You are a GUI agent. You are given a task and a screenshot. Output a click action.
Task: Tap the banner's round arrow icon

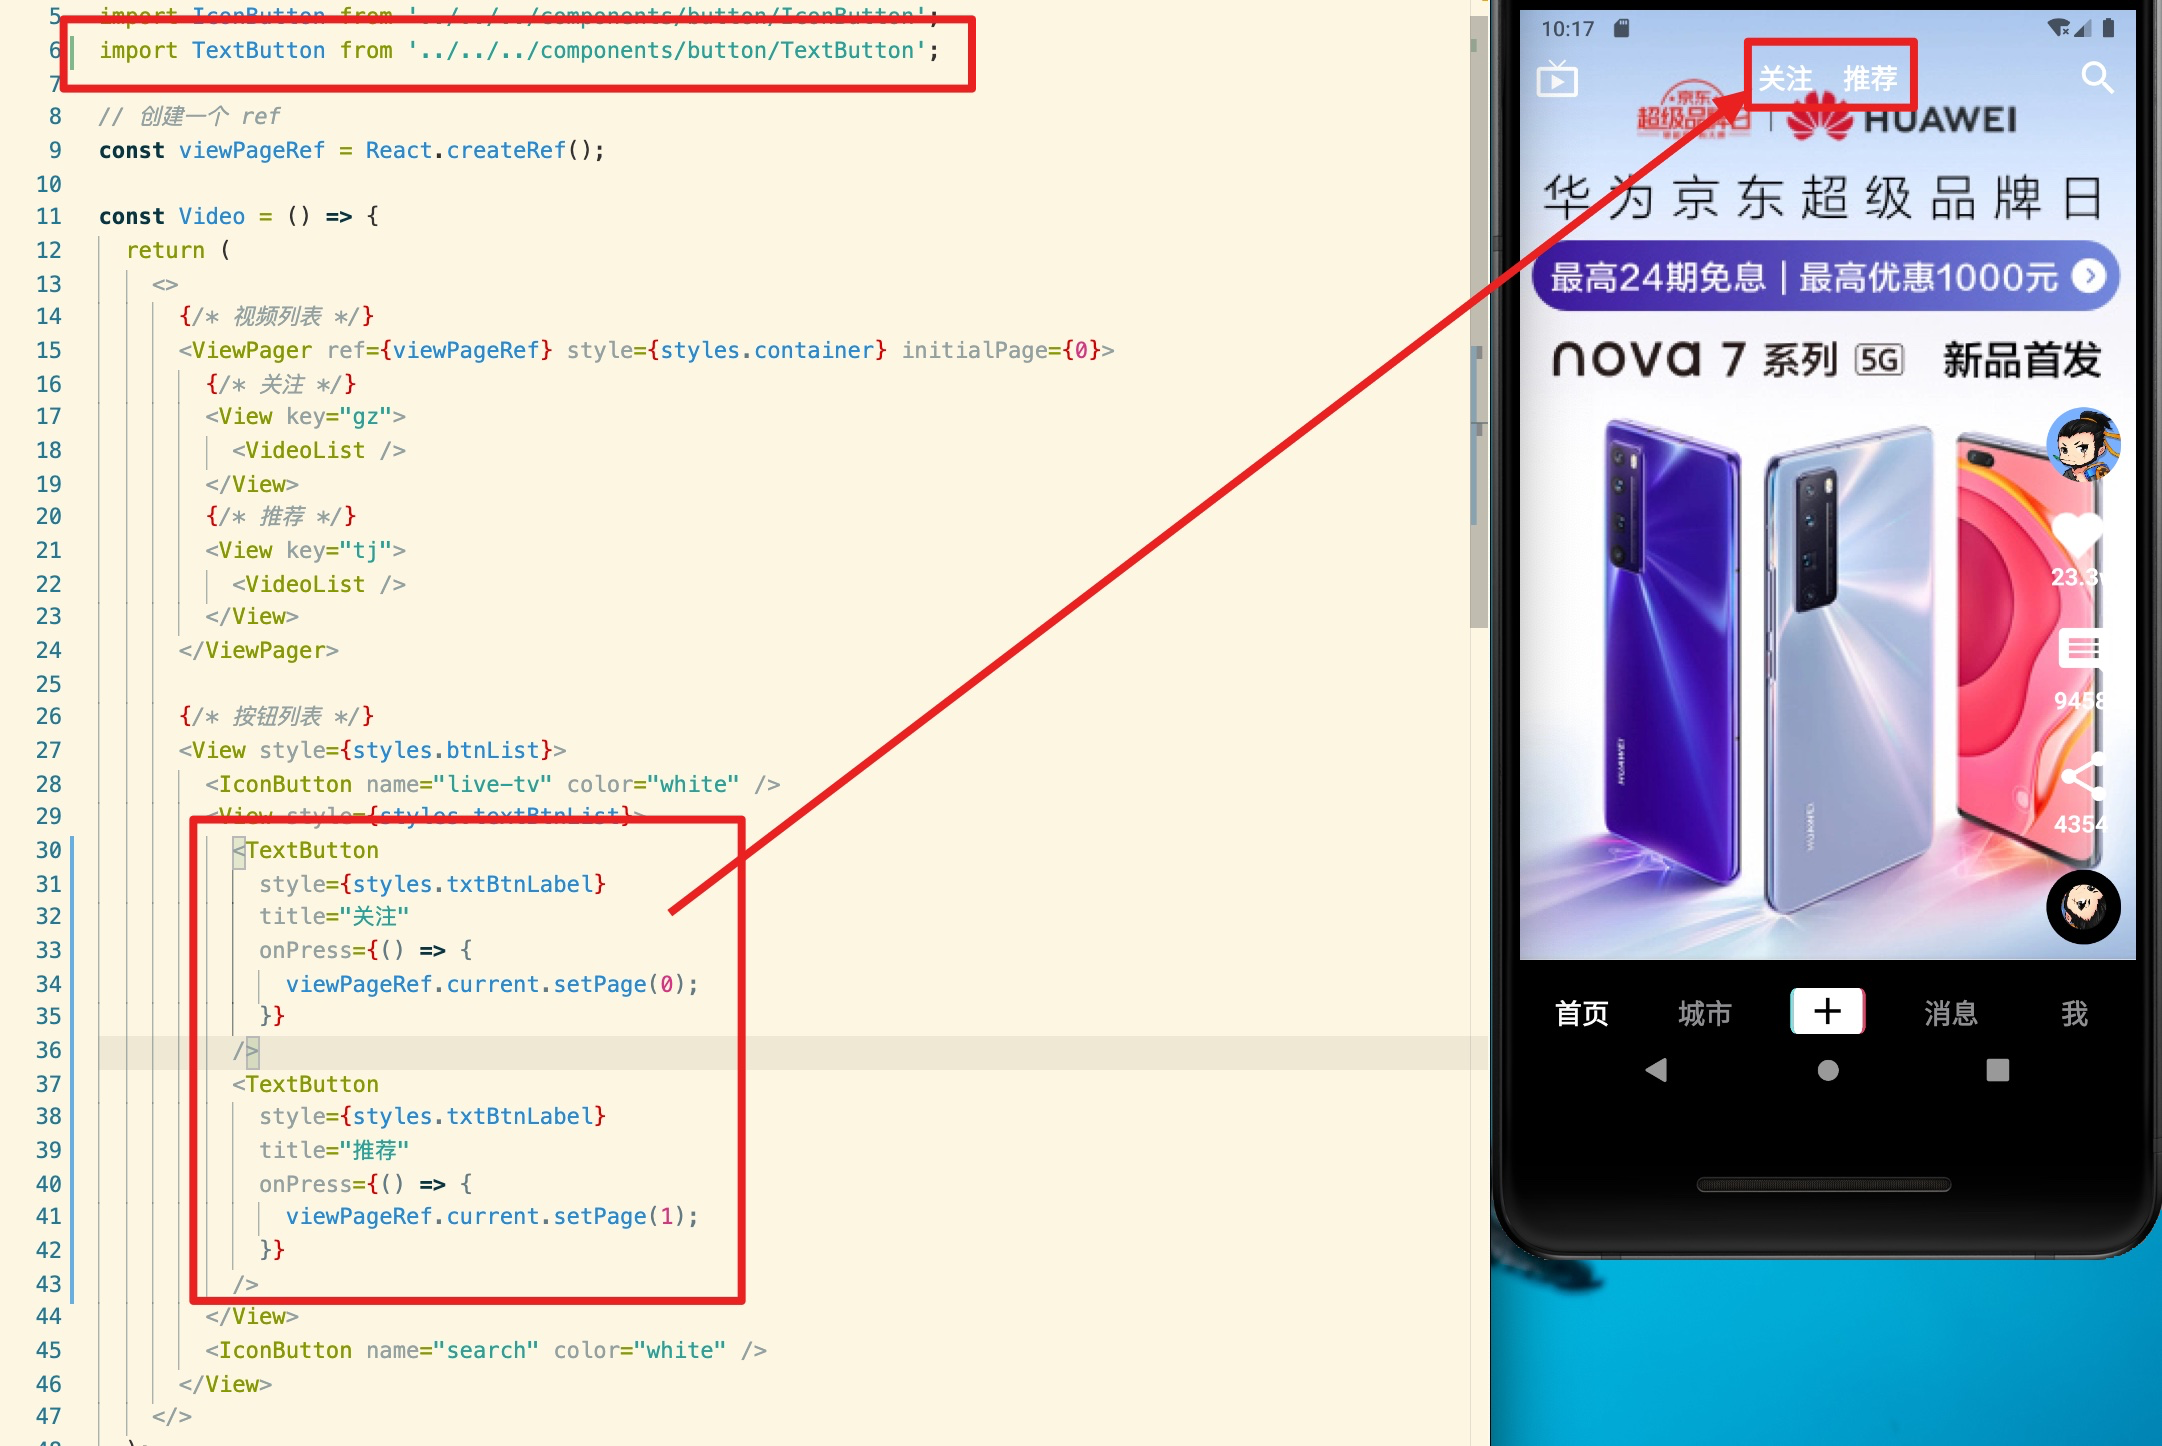(2088, 276)
